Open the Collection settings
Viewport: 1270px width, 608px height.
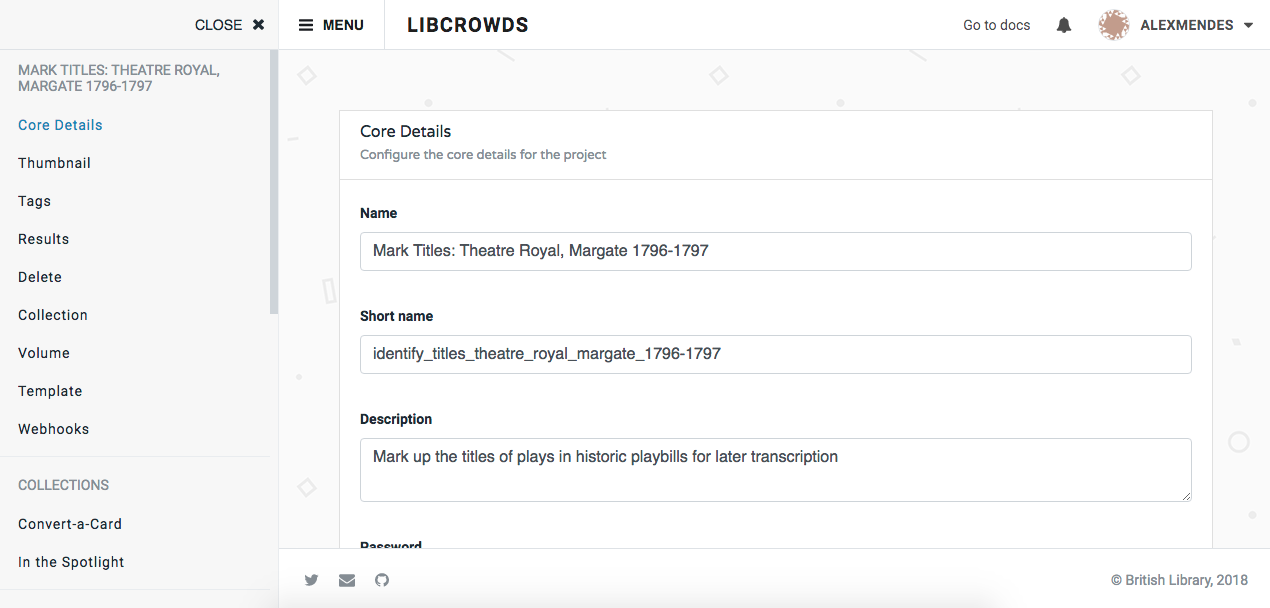(52, 314)
